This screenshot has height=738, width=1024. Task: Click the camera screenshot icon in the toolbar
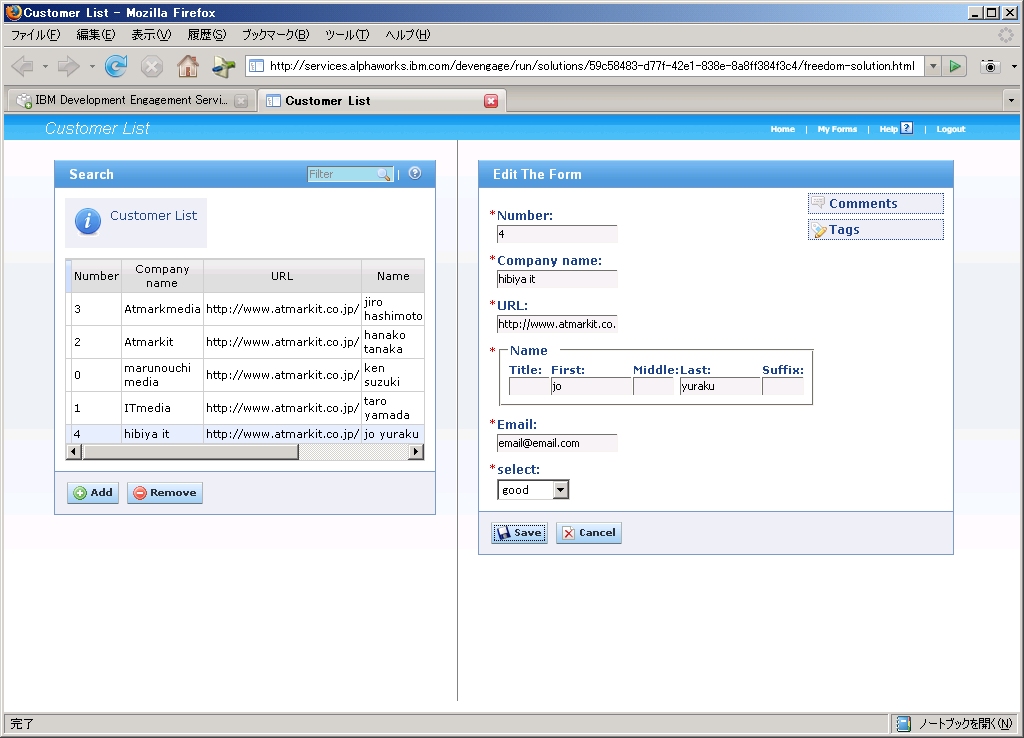[990, 66]
